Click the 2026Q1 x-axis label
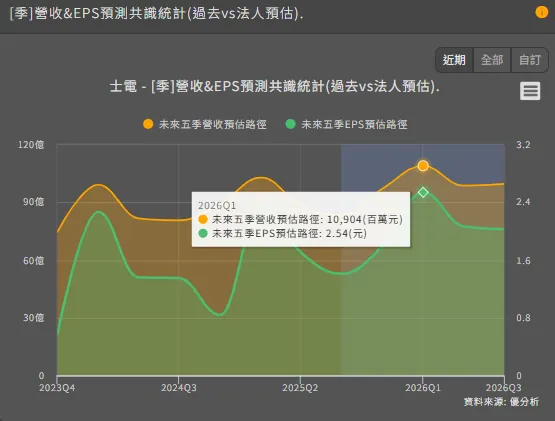 423,388
